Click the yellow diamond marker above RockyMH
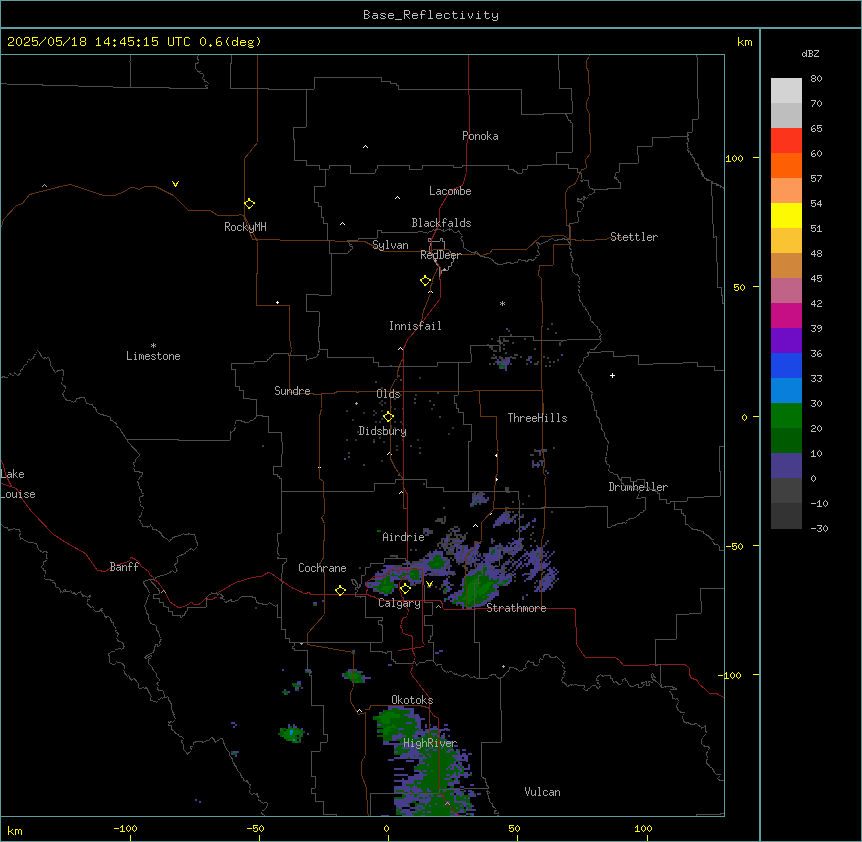The width and height of the screenshot is (862, 842). [x=249, y=203]
